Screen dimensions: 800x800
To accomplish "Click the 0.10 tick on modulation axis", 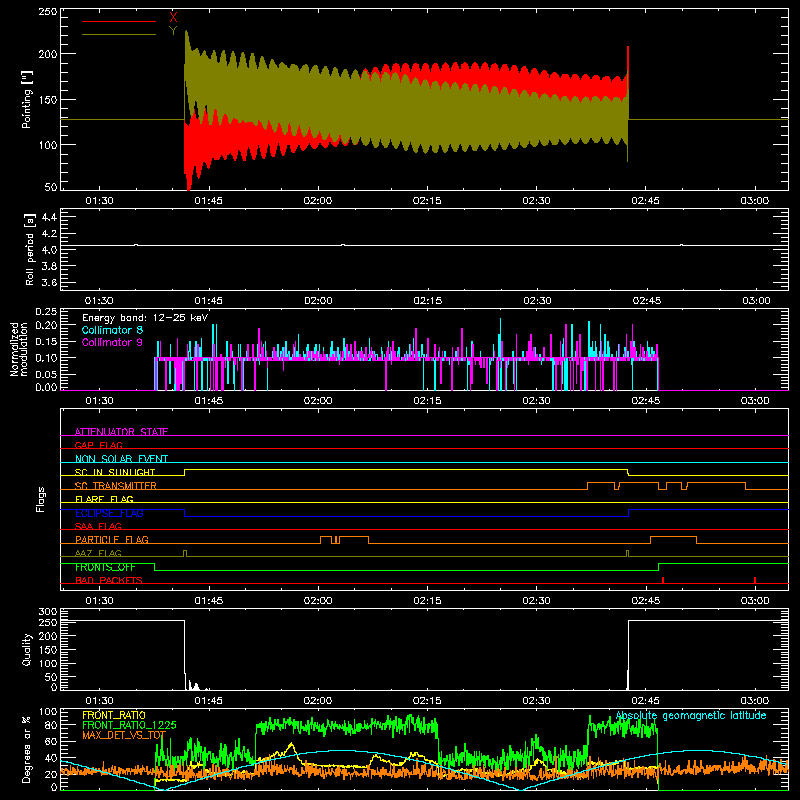I will tap(46, 358).
